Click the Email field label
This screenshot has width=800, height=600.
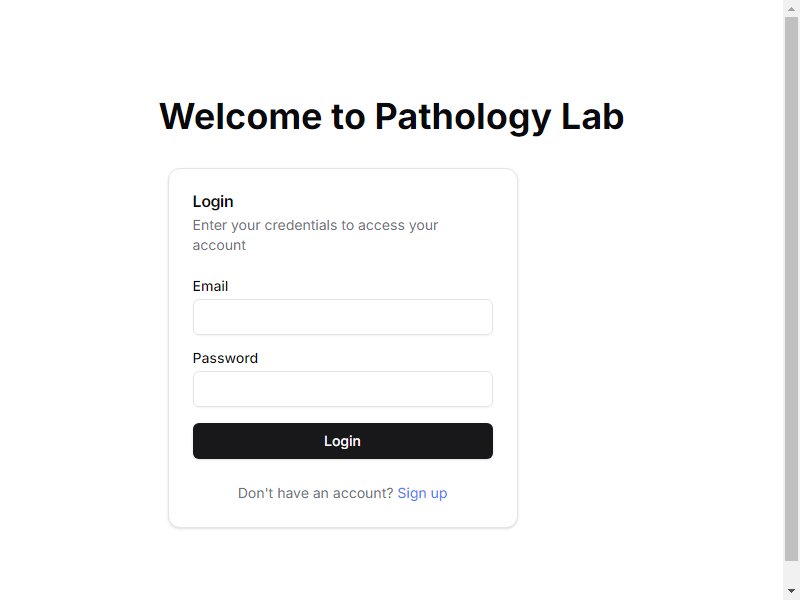coord(210,286)
